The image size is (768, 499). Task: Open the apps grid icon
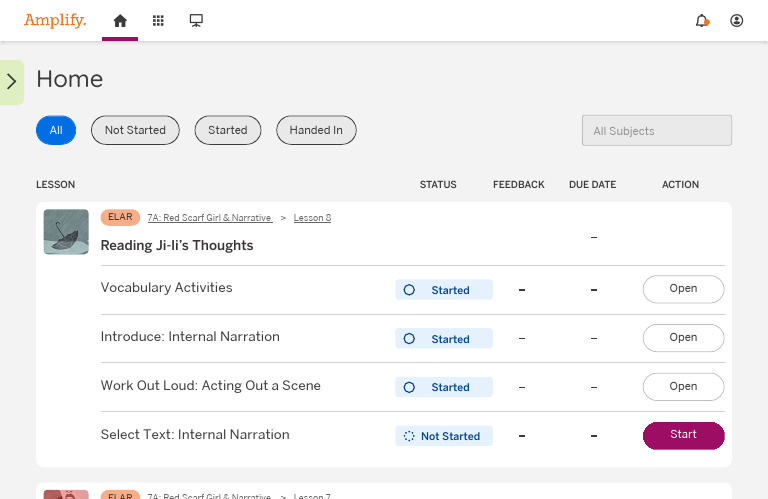pos(158,21)
